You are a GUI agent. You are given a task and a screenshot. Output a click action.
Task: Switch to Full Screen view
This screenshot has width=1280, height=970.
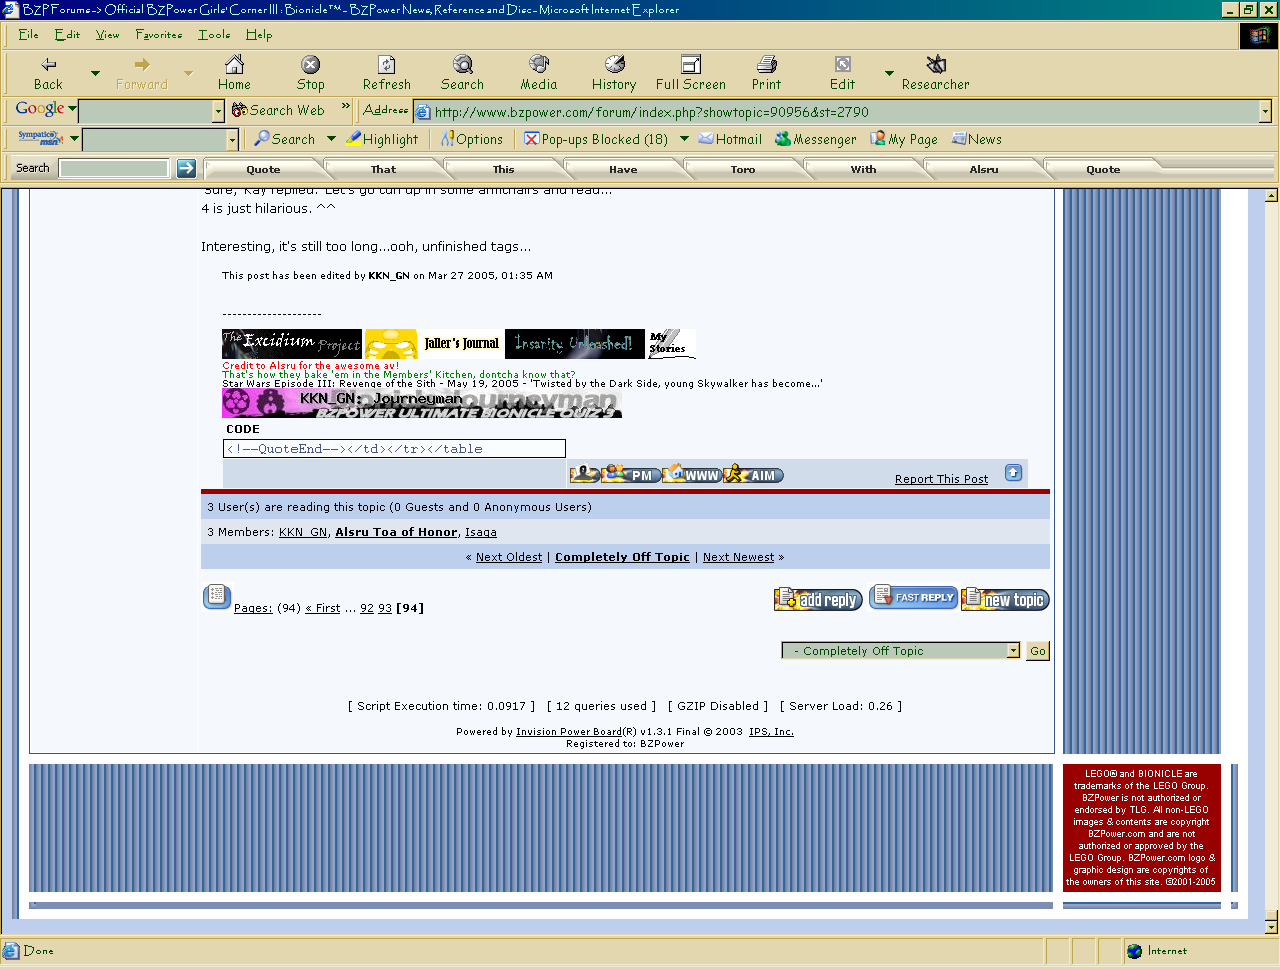690,73
